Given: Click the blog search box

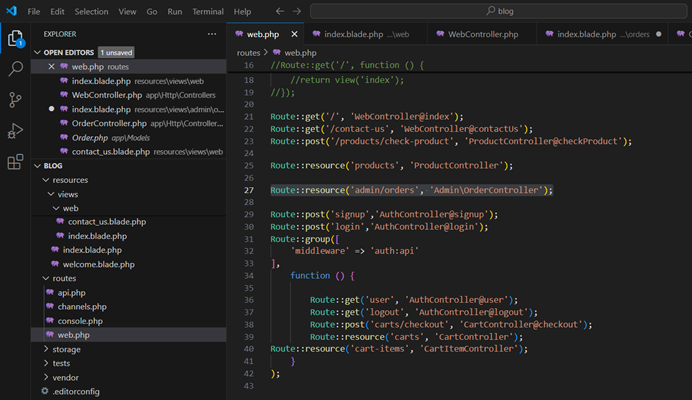Looking at the screenshot, I should [500, 11].
